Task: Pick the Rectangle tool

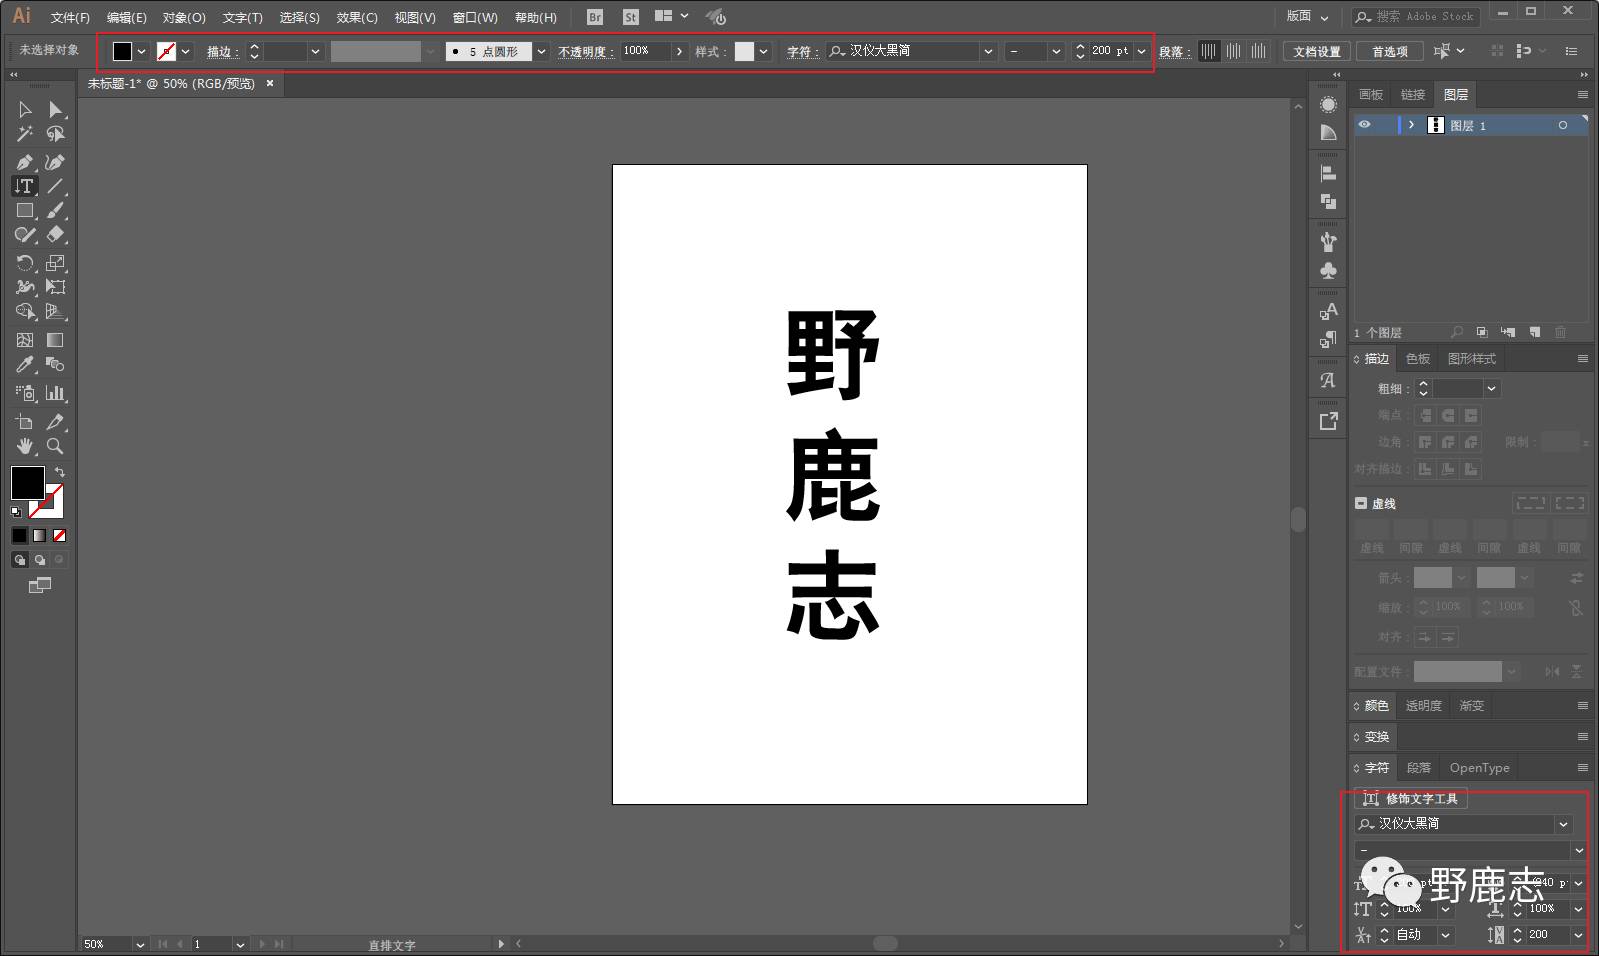Action: (24, 211)
